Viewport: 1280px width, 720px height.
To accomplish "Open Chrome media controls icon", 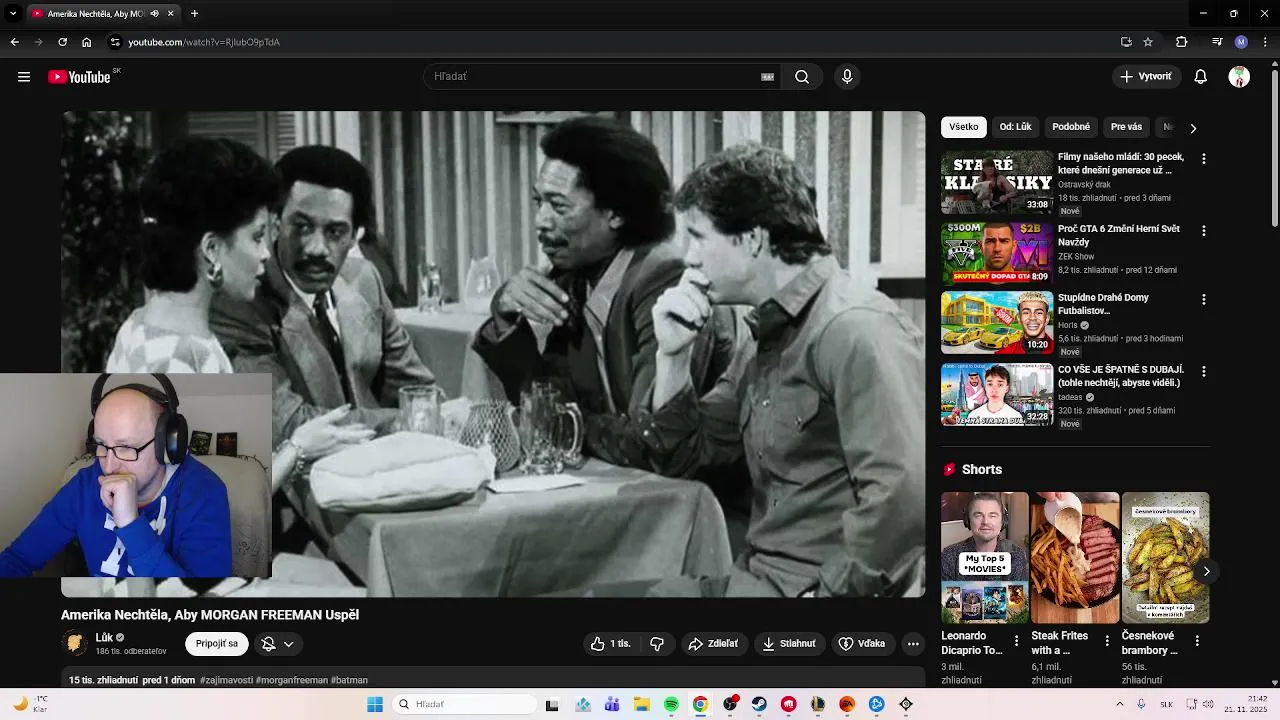I will pos(1217,42).
